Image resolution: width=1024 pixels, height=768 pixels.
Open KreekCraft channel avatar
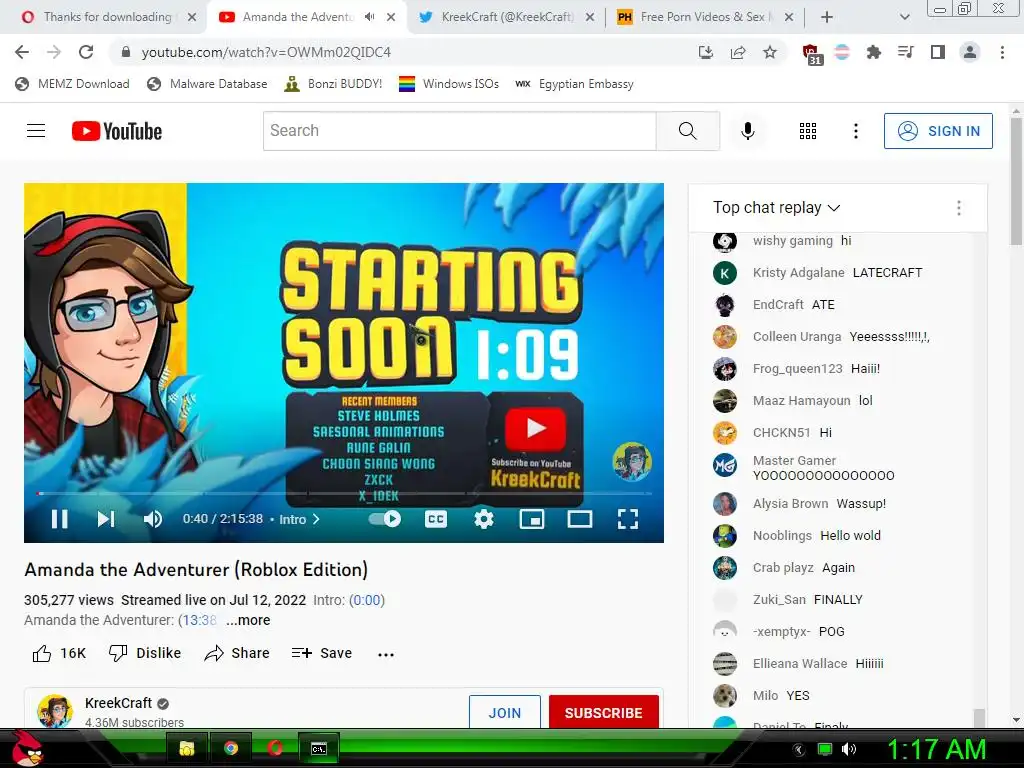[55, 711]
